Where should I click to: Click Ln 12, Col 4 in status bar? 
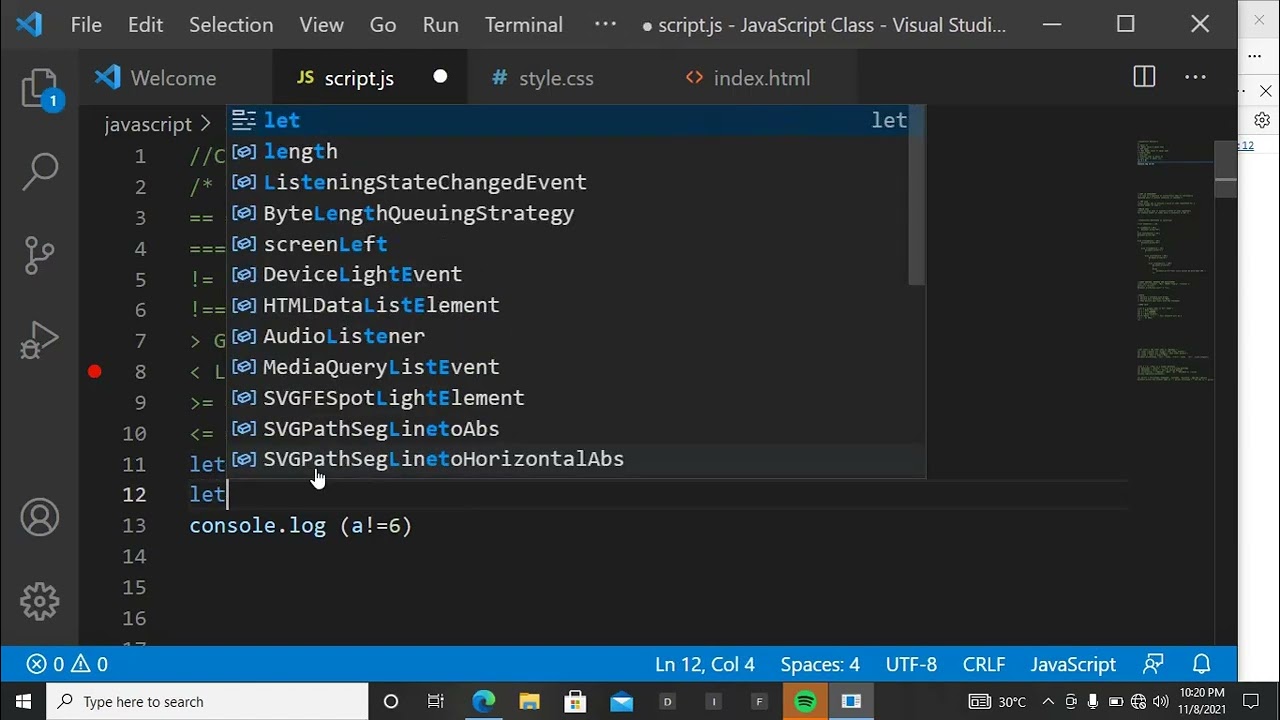(705, 664)
